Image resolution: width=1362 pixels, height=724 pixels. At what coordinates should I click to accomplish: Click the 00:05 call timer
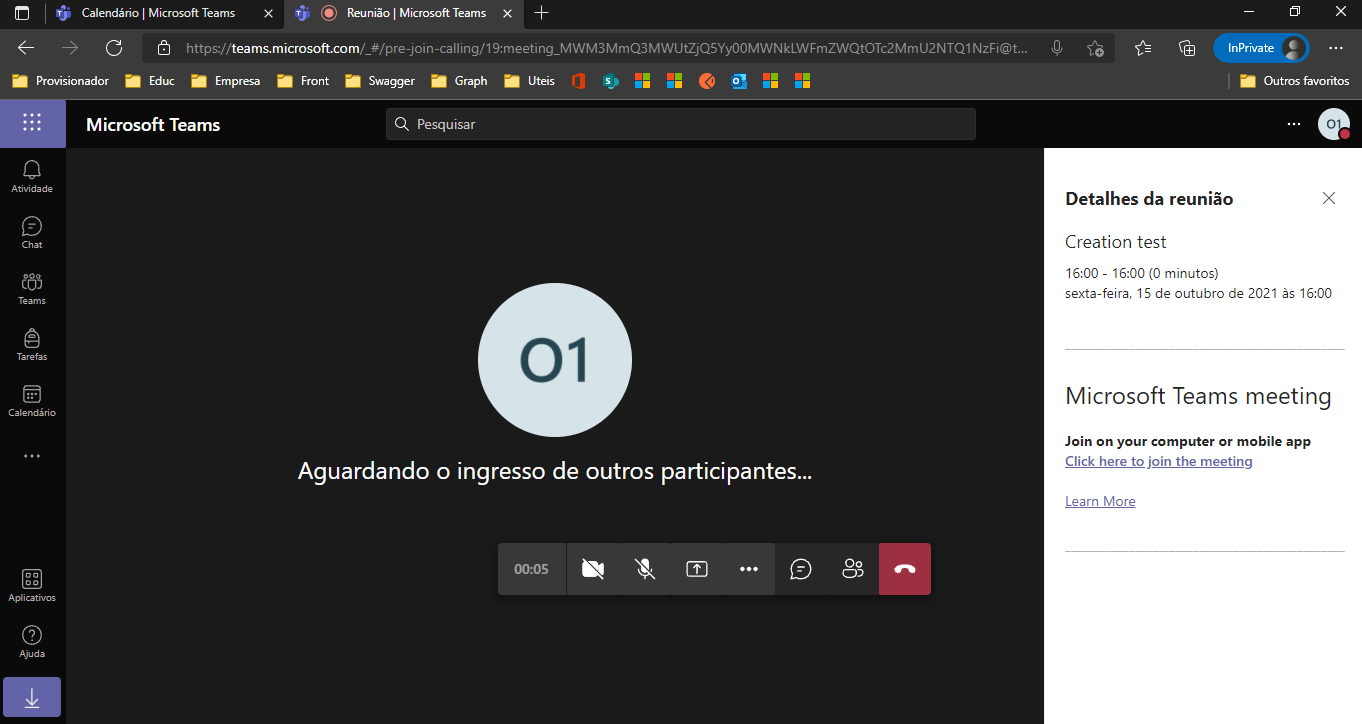(532, 569)
